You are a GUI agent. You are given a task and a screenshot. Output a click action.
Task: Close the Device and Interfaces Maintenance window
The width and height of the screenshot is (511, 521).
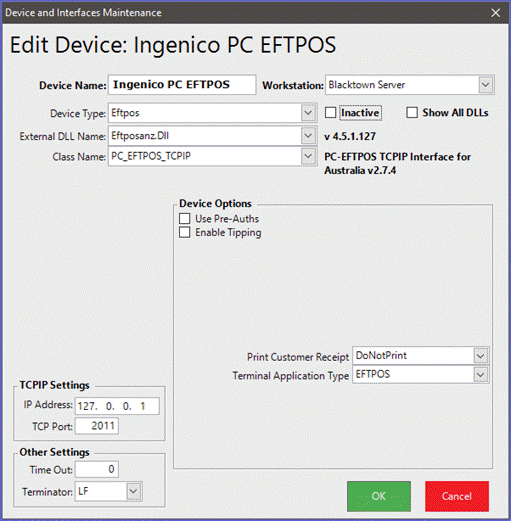496,13
